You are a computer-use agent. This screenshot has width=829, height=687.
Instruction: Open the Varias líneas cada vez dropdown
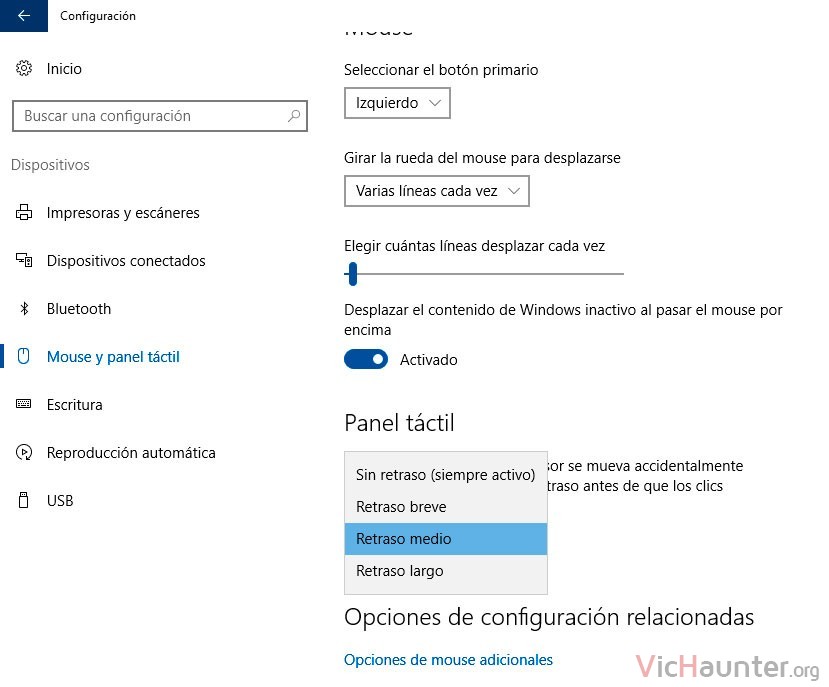[x=437, y=191]
